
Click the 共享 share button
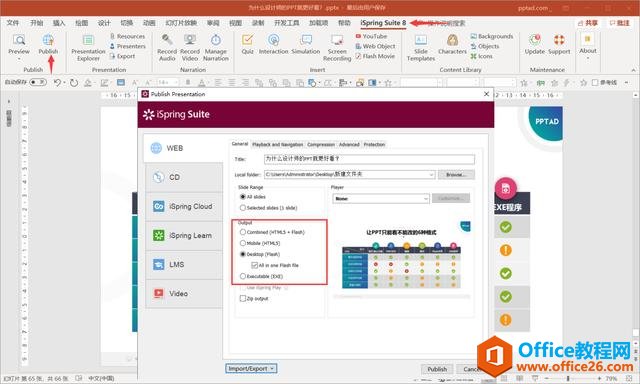point(588,23)
